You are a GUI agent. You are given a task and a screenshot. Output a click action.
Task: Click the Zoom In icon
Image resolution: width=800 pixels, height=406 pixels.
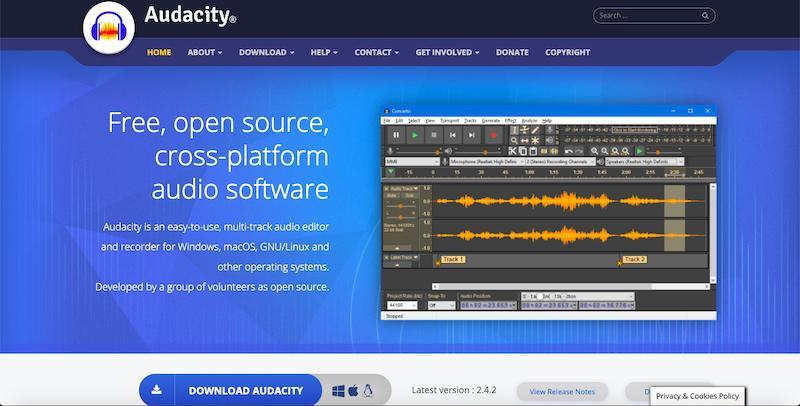tap(594, 151)
